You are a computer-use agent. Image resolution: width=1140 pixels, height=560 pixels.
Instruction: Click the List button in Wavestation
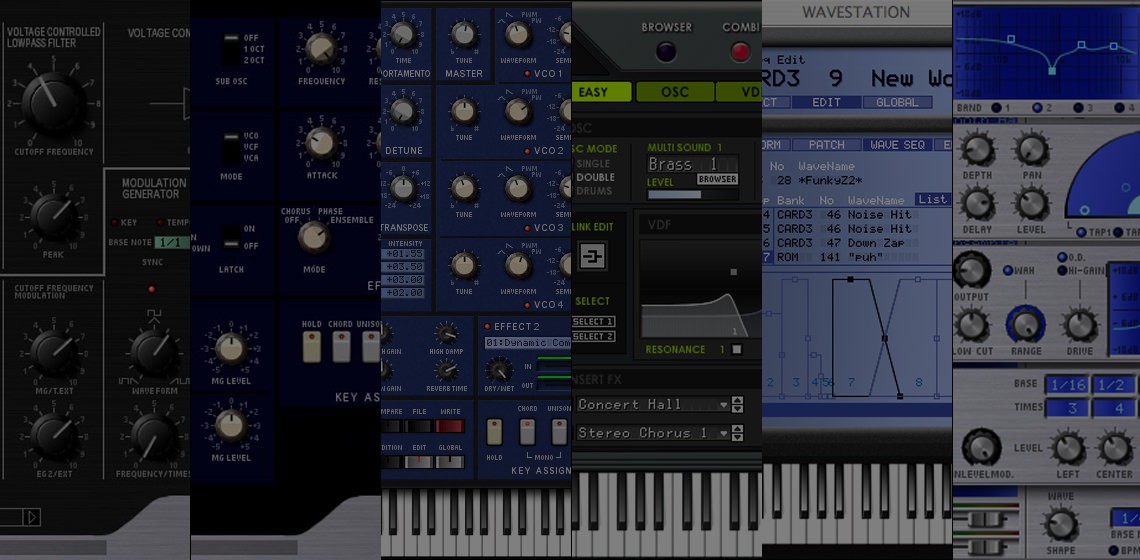[932, 199]
